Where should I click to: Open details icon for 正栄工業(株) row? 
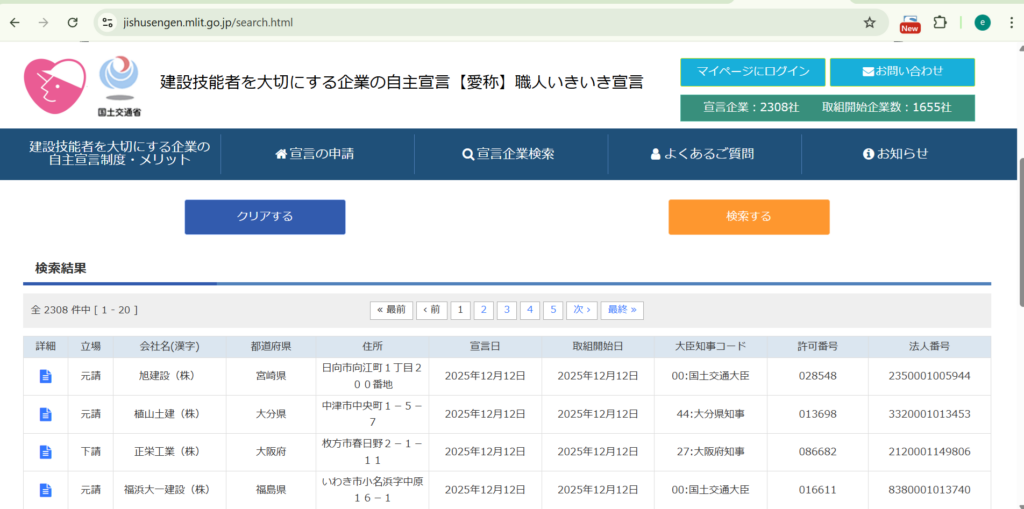point(45,452)
